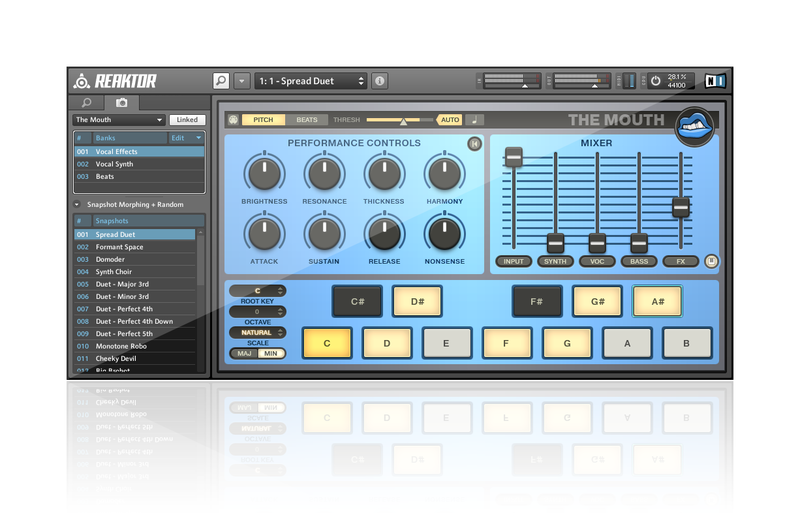Toggle the D# key pad
The image size is (800, 513).
click(x=417, y=302)
